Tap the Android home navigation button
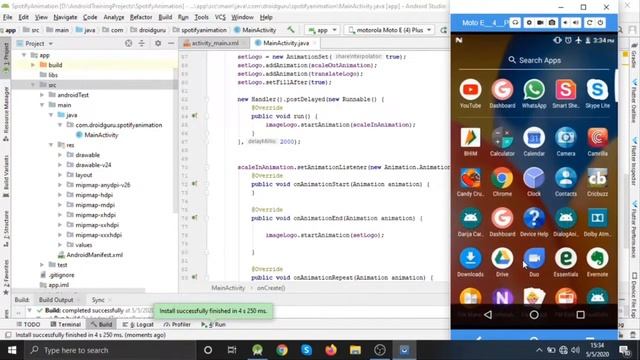The height and width of the screenshot is (360, 640). [x=534, y=315]
